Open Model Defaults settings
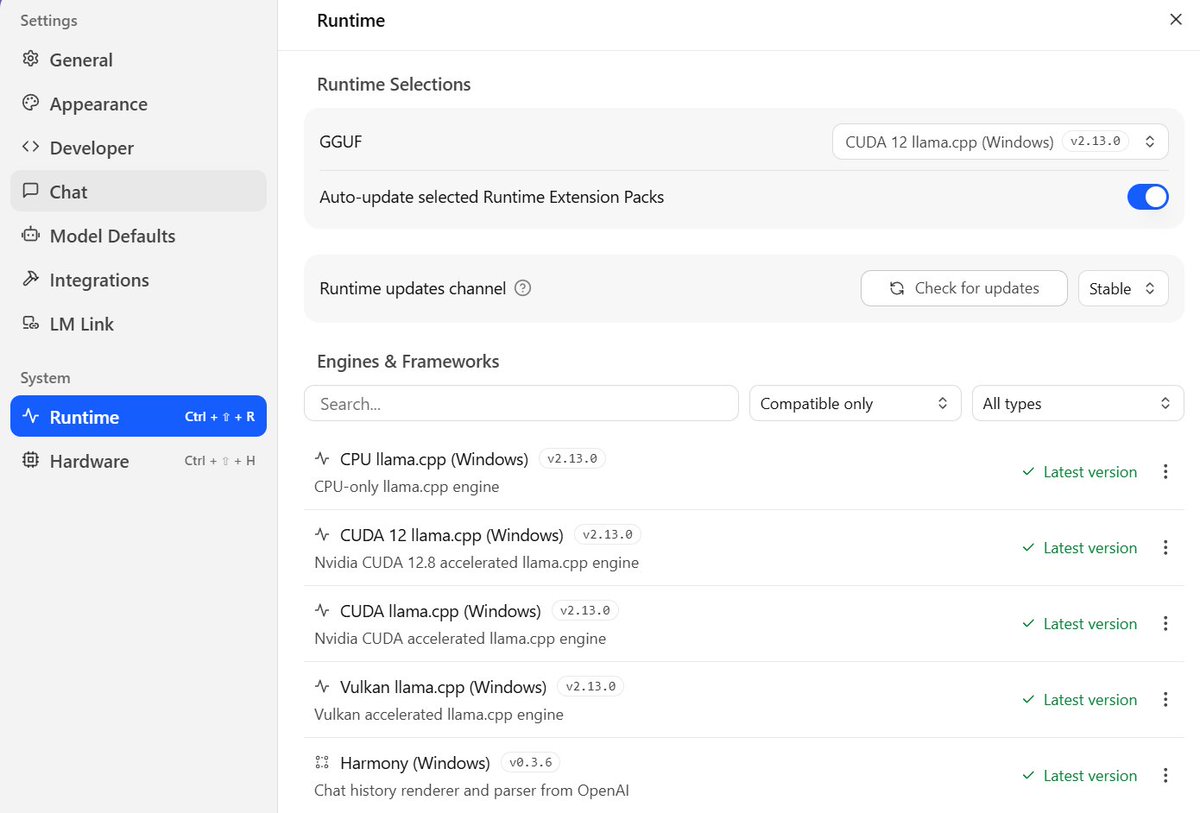The width and height of the screenshot is (1200, 813). pos(138,236)
